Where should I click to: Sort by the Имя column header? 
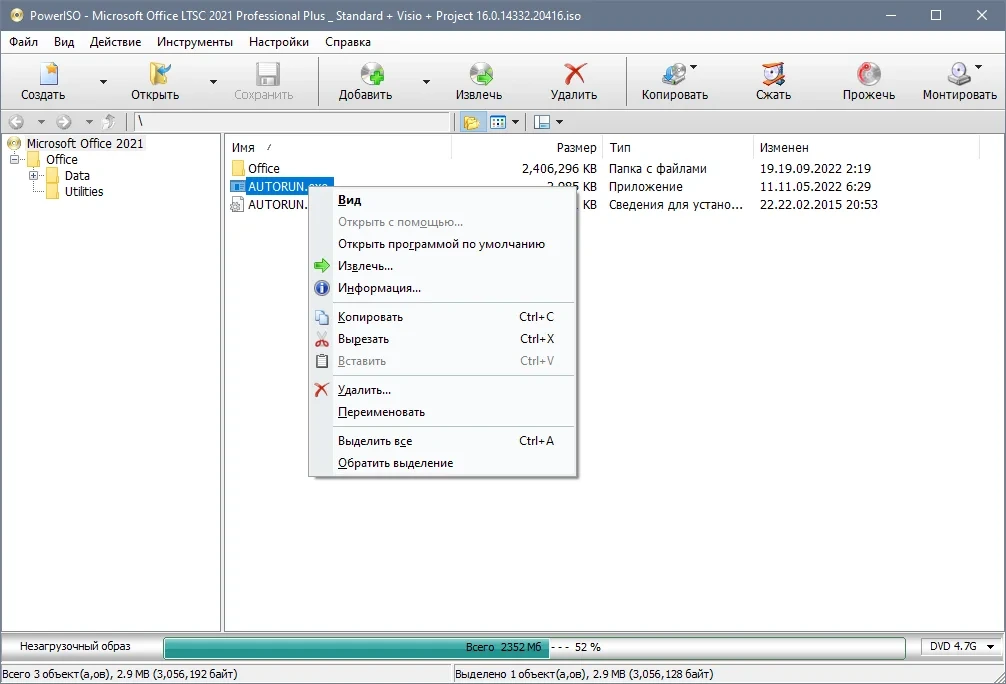(339, 148)
